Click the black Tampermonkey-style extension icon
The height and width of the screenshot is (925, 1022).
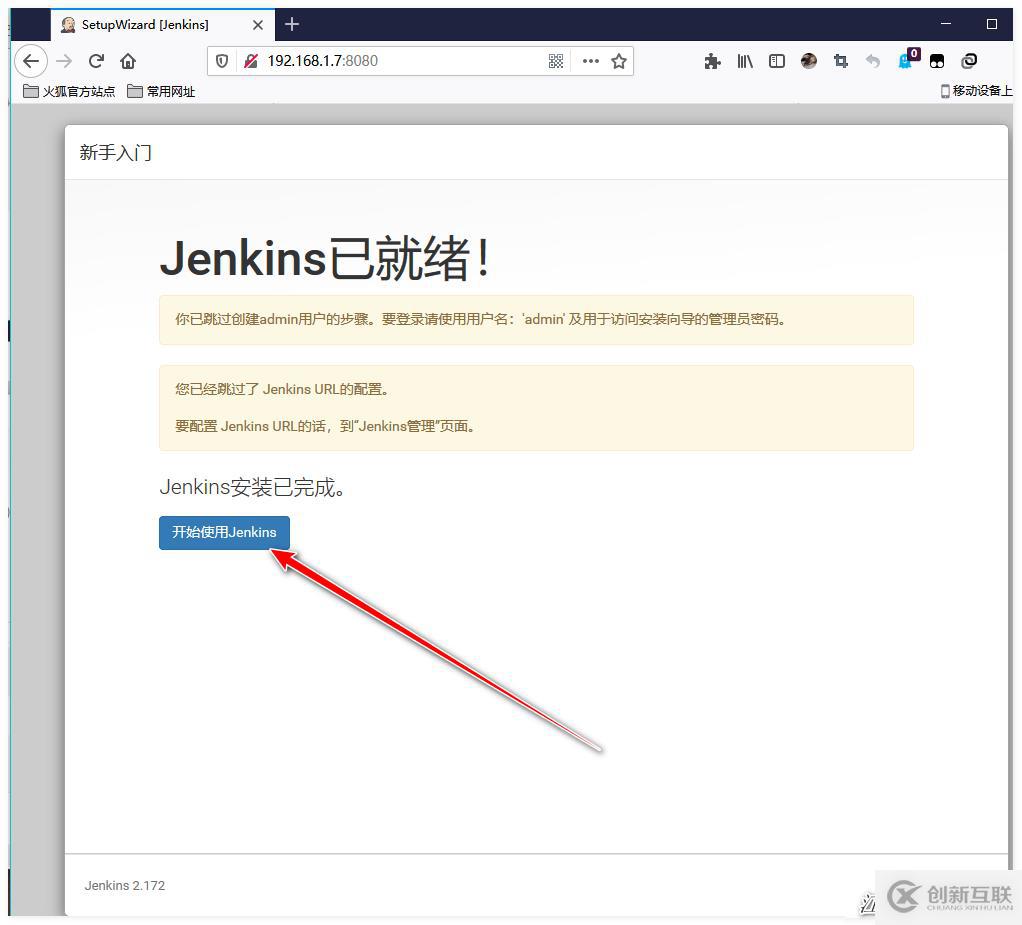point(937,61)
